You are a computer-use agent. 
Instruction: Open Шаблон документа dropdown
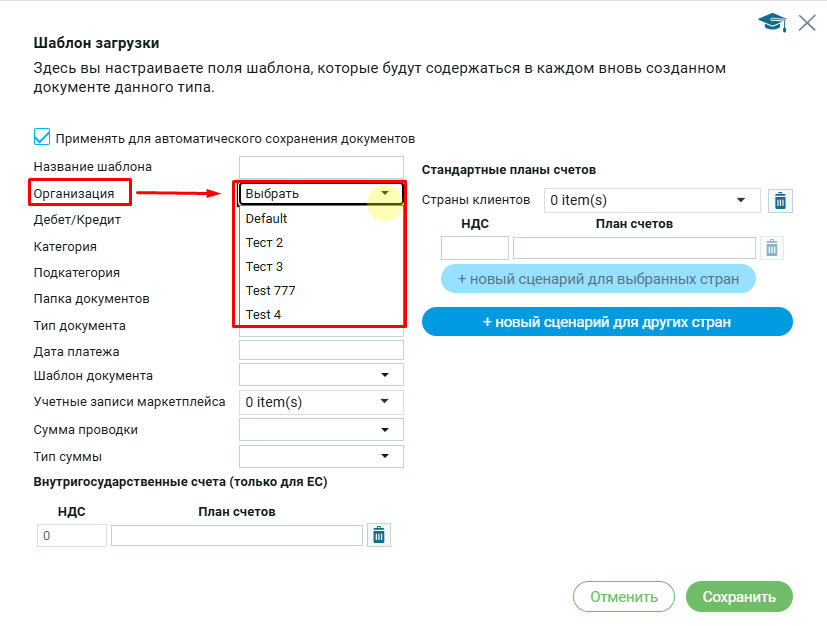click(x=384, y=375)
